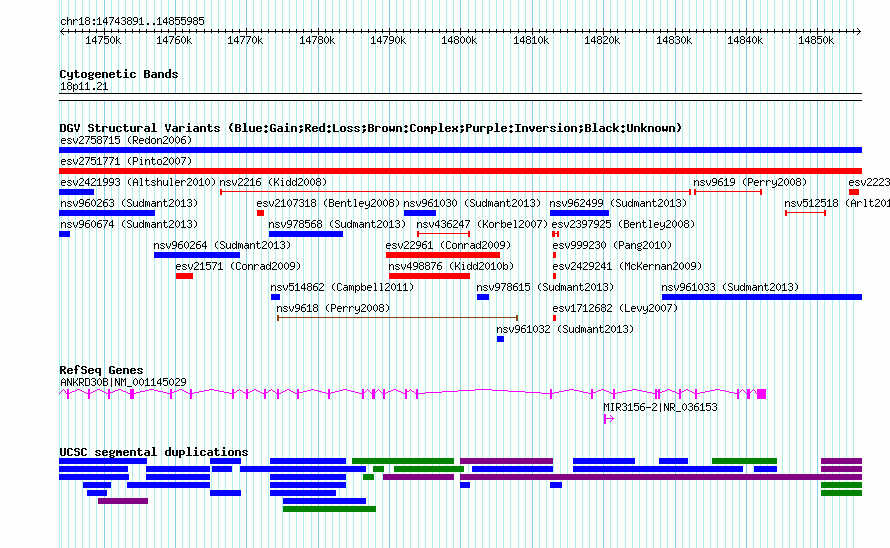
Task: Click the nsv514862 (Campbell2011) label
Action: tap(342, 287)
